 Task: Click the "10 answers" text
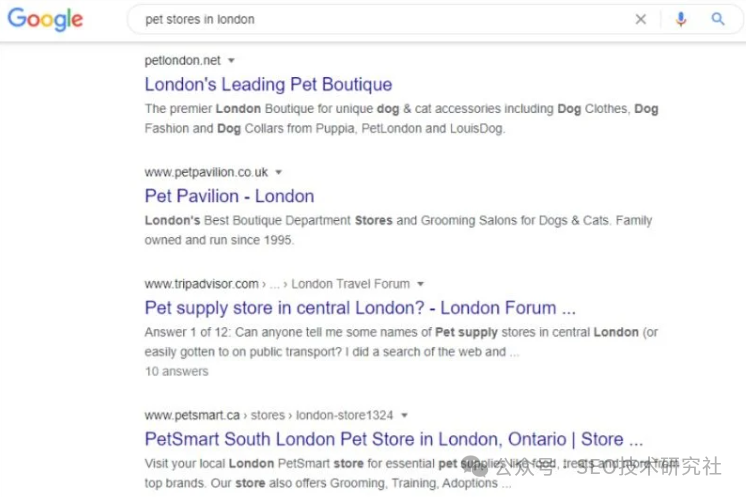click(177, 371)
